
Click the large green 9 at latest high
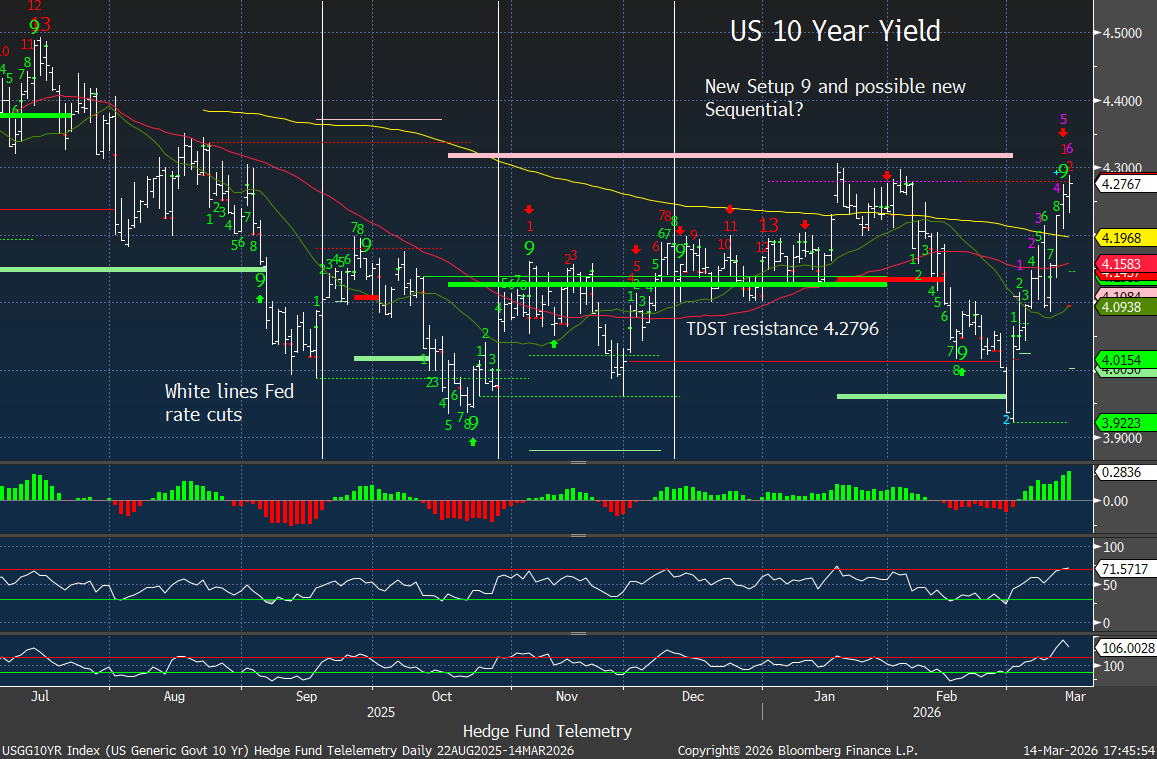point(1063,171)
